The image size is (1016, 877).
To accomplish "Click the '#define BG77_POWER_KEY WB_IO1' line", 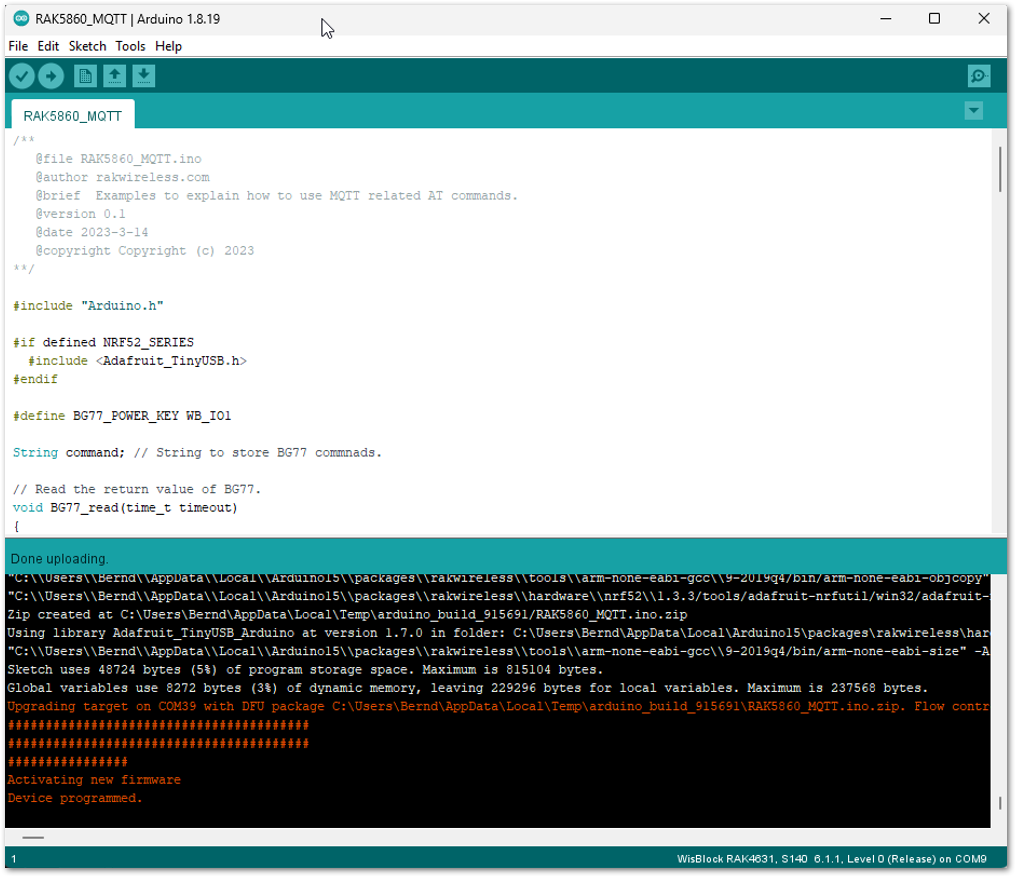I will 122,415.
